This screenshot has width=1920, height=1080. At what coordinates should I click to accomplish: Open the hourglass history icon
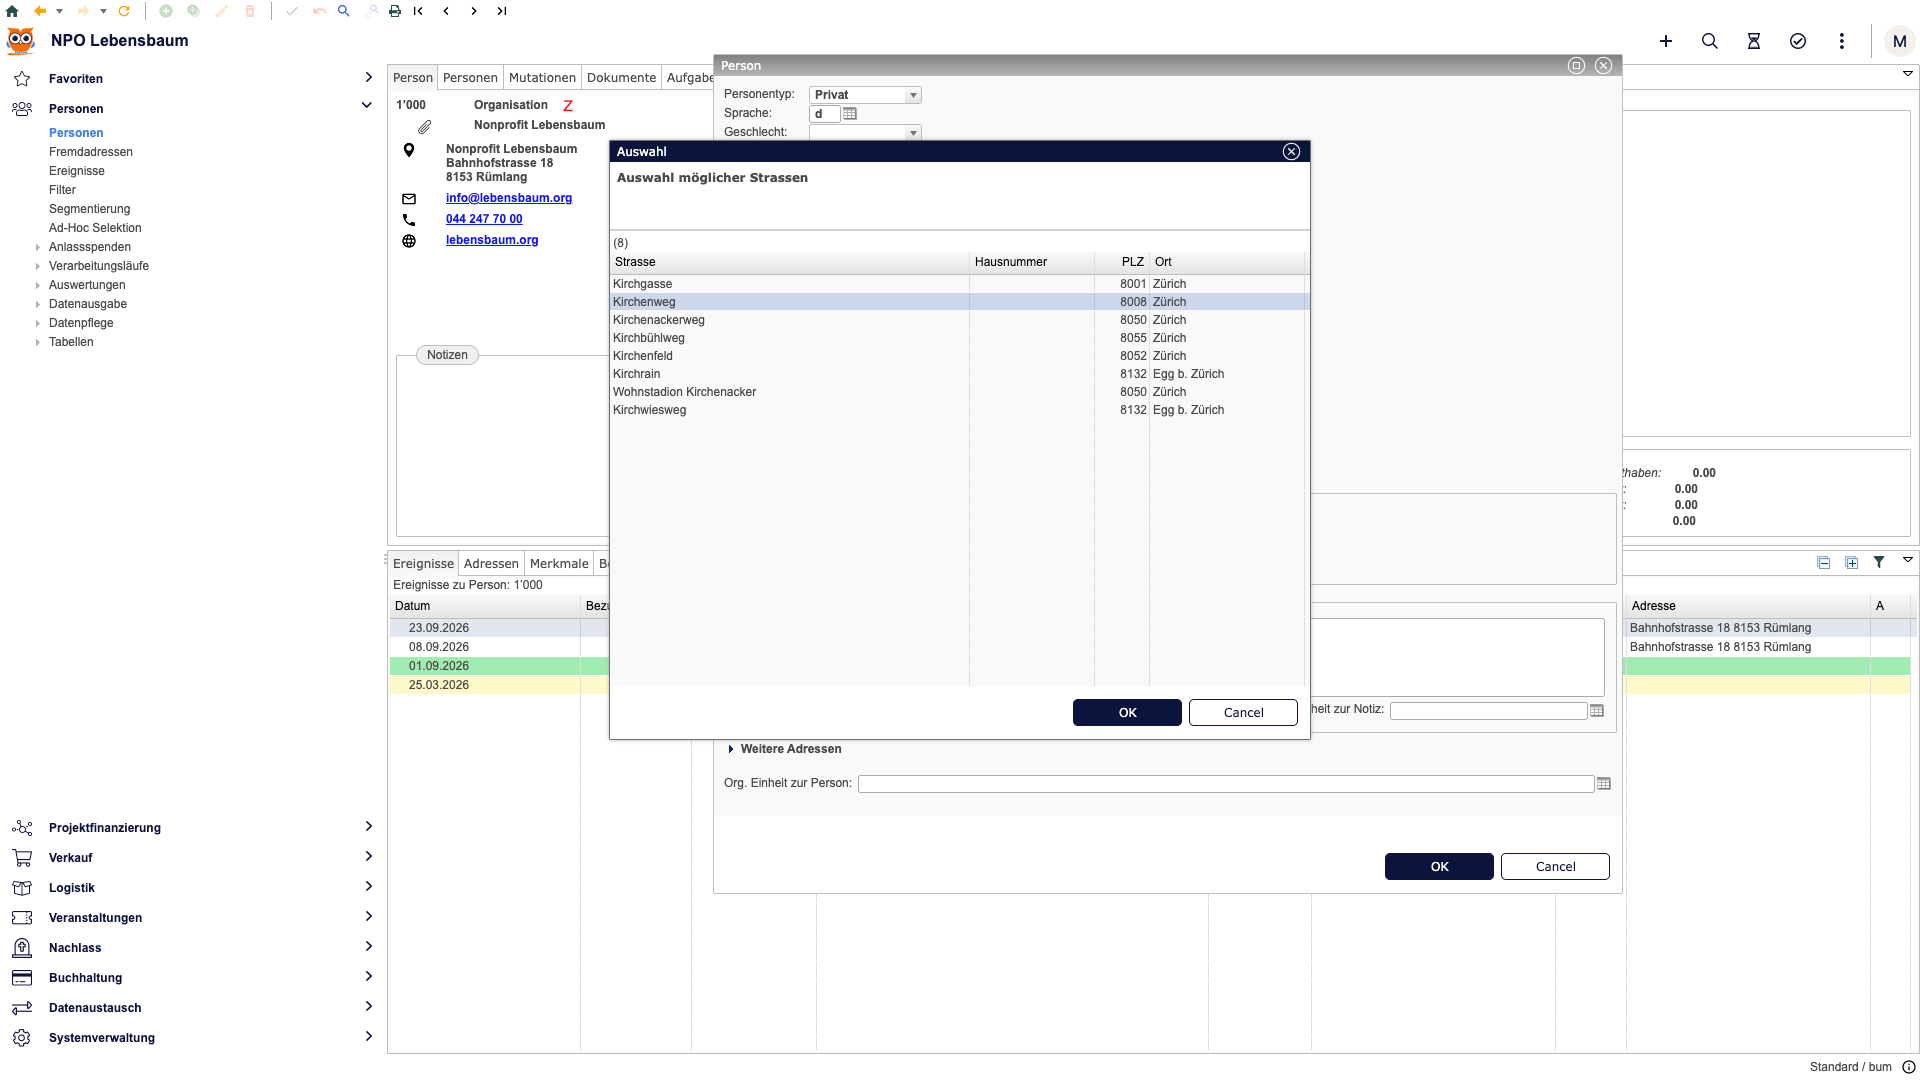(1754, 41)
